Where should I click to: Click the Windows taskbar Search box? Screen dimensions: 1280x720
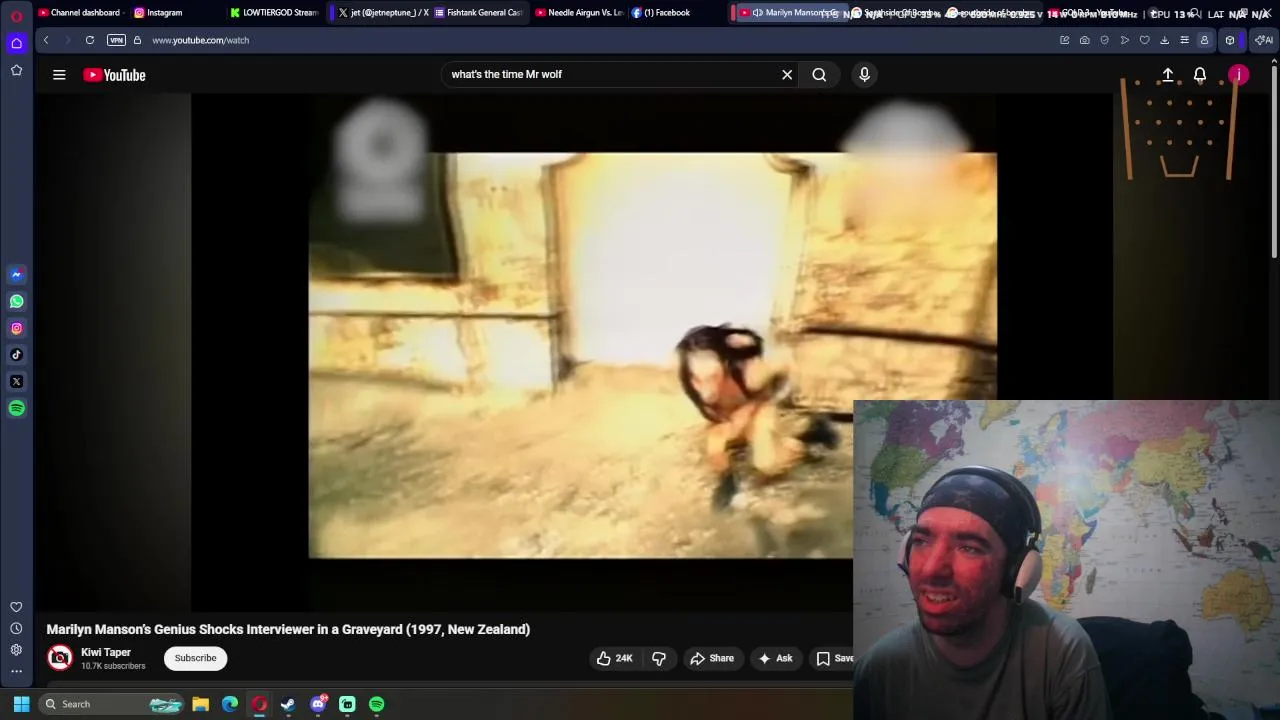coord(112,704)
